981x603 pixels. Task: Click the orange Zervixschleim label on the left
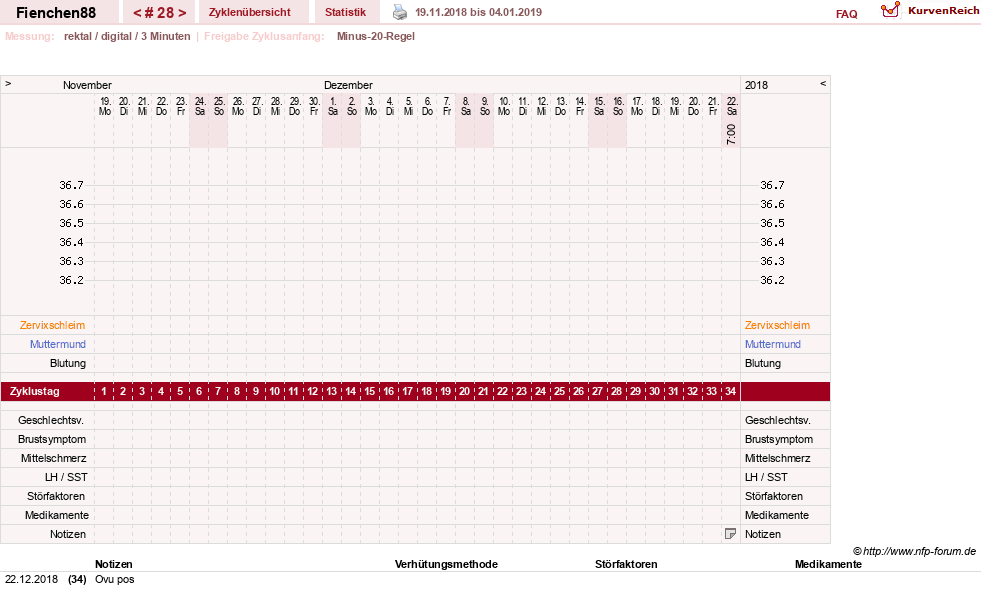pos(52,325)
